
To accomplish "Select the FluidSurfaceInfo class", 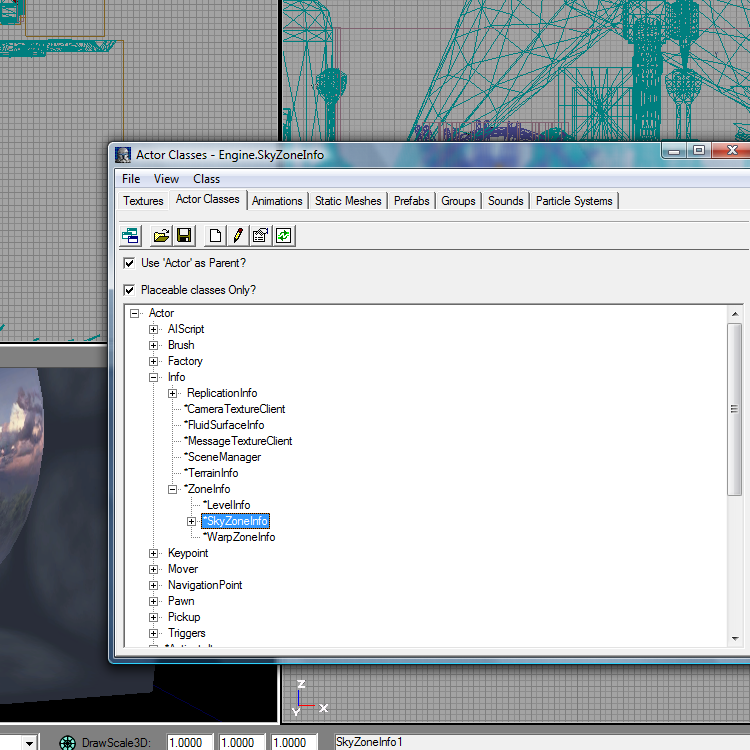I will (224, 425).
